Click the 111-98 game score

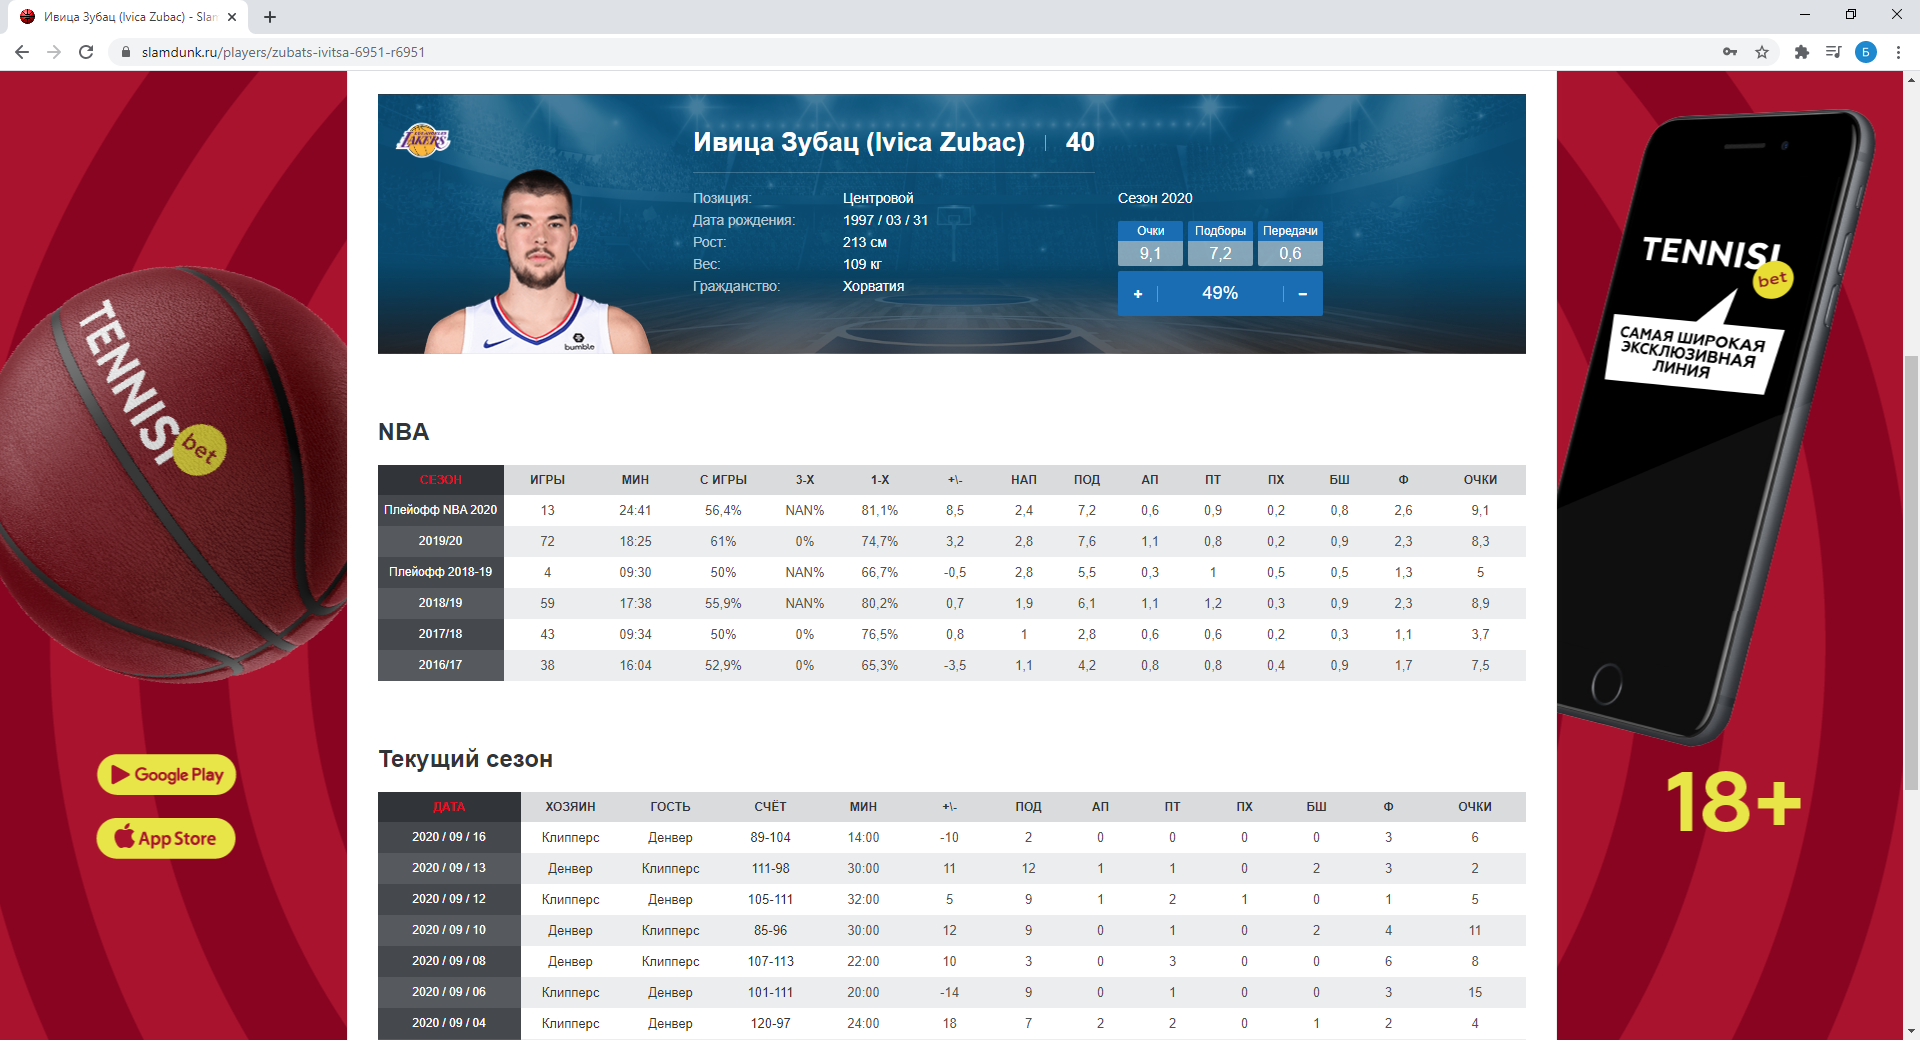[x=770, y=869]
